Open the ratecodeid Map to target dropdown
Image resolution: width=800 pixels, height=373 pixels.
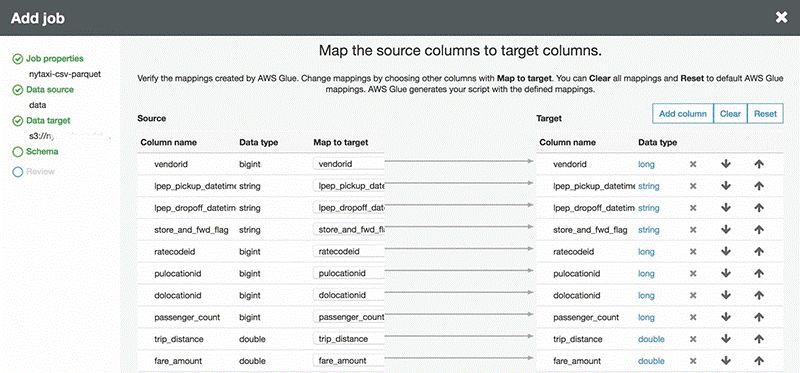[x=348, y=252]
